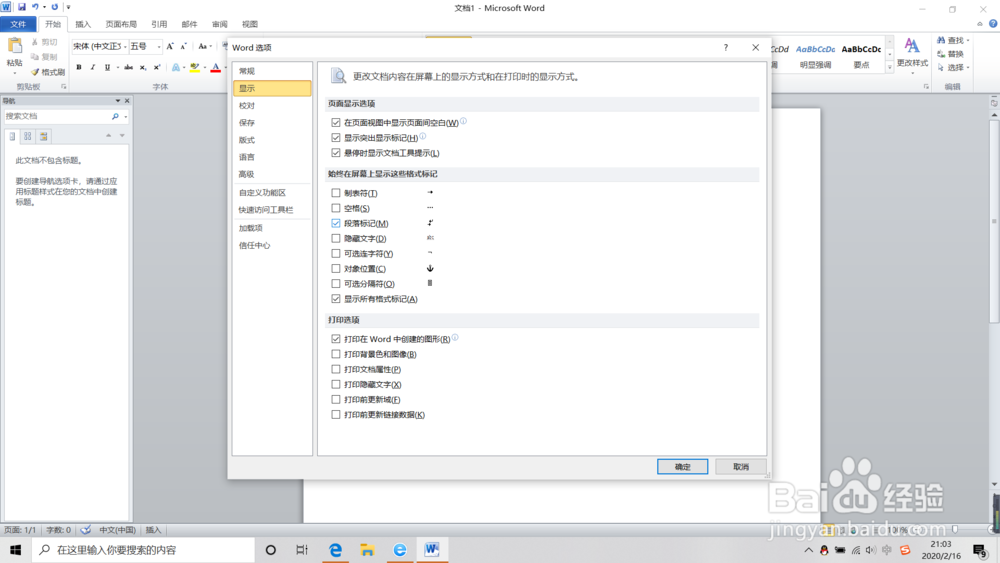Toggle Underline formatting in ribbon
This screenshot has width=1000, height=563.
pos(107,67)
